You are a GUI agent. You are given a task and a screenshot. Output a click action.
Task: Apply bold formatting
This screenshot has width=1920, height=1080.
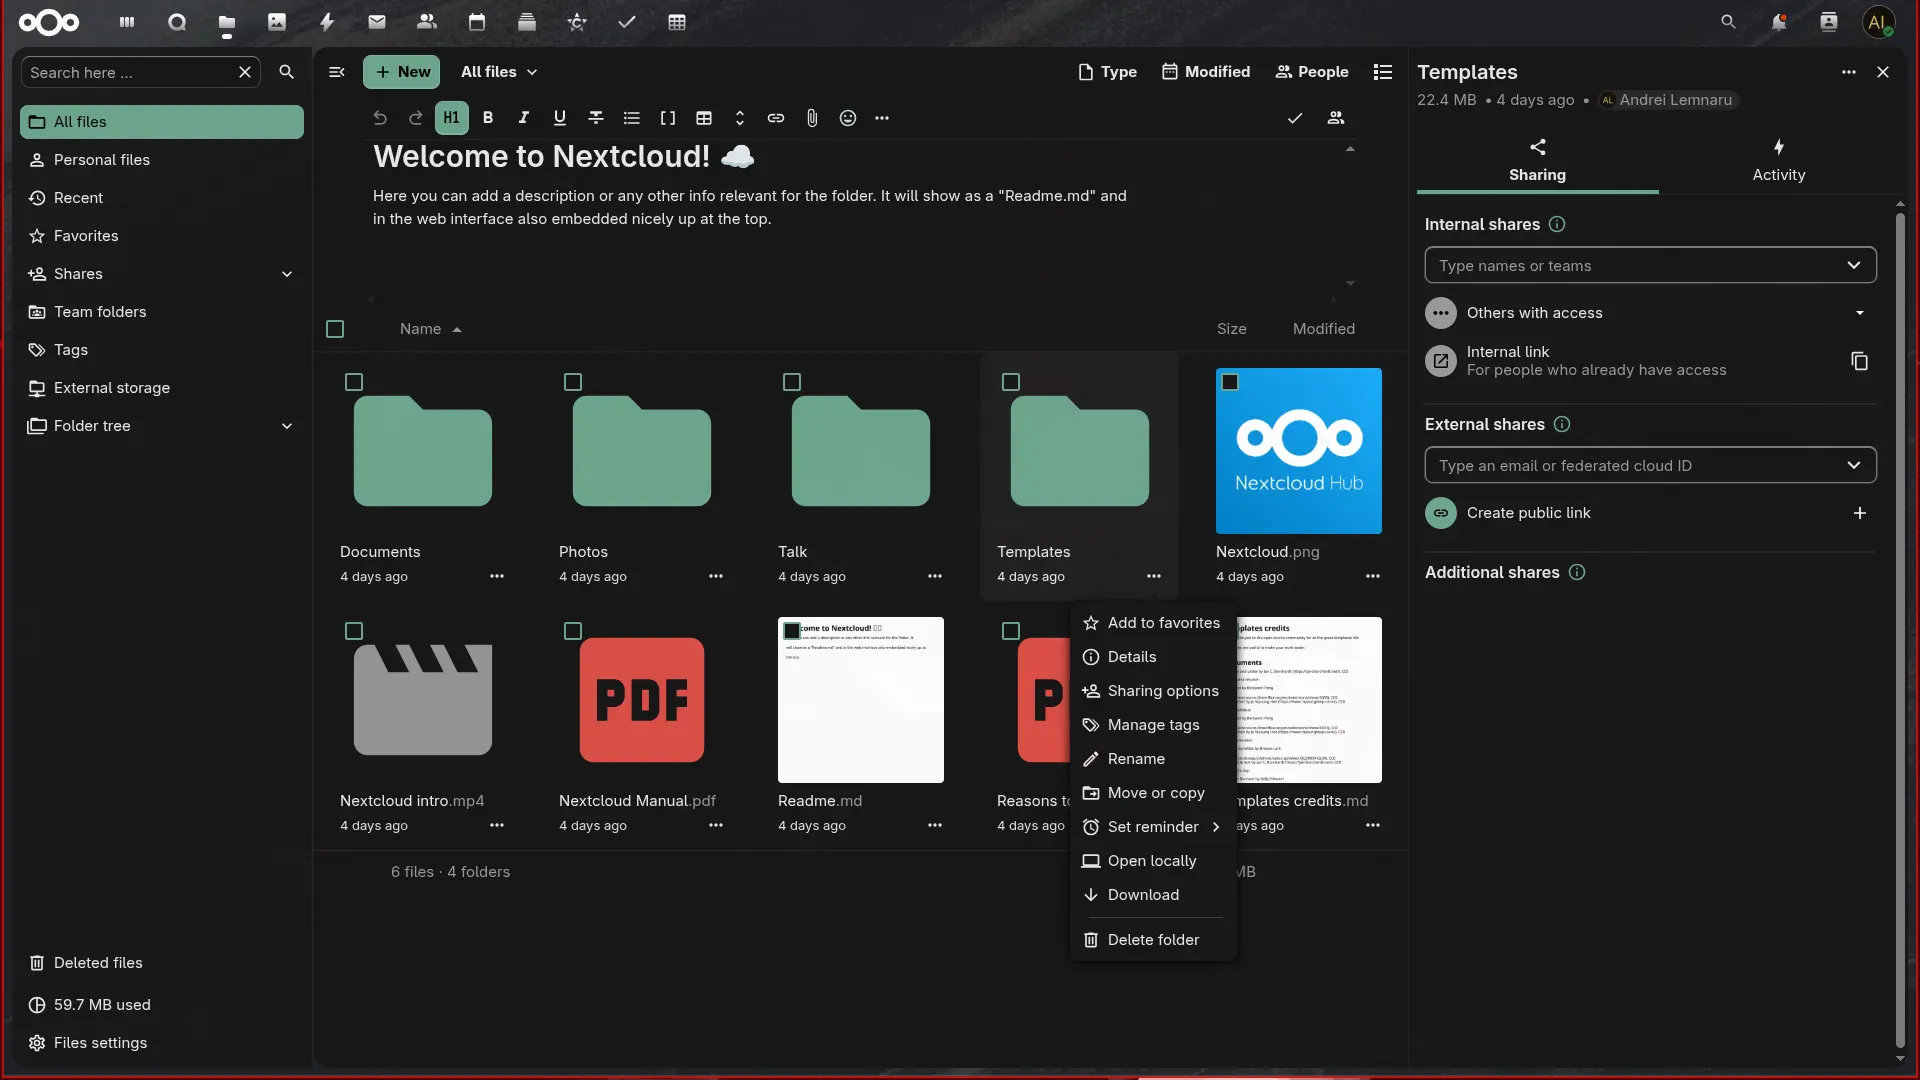[x=488, y=118]
